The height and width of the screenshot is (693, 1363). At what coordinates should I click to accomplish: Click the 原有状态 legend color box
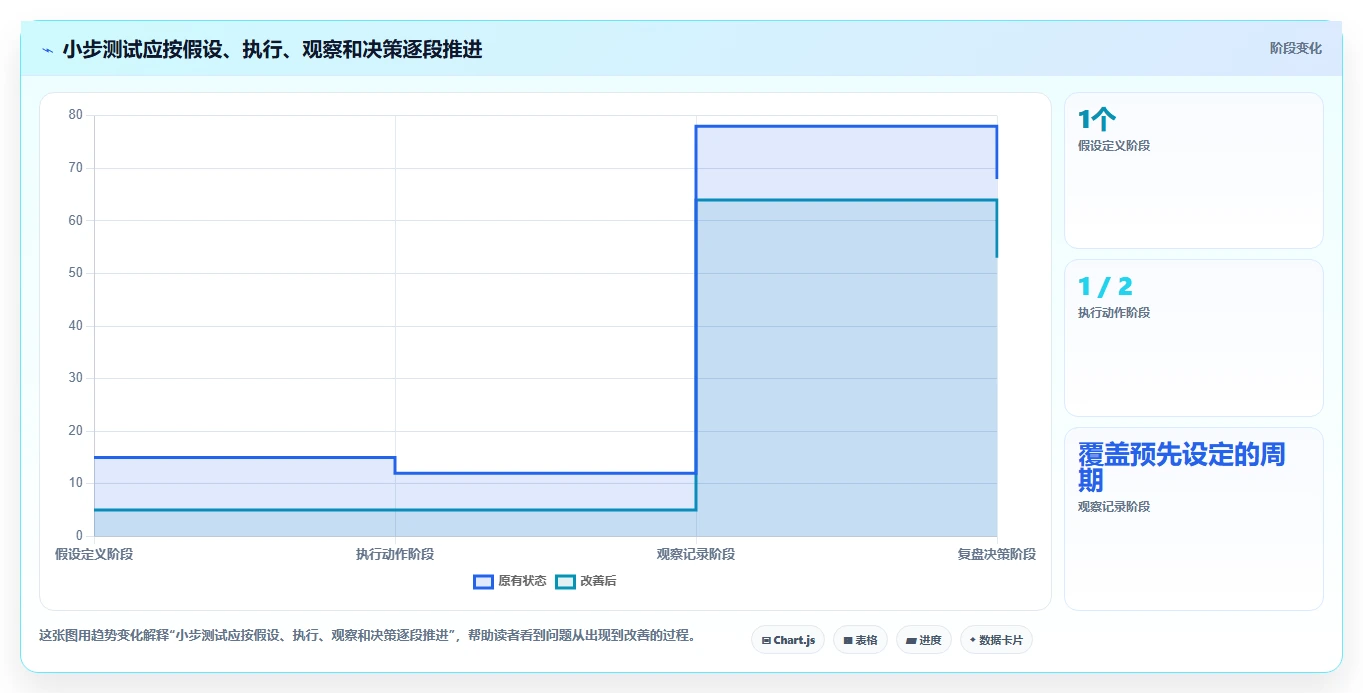tap(484, 581)
